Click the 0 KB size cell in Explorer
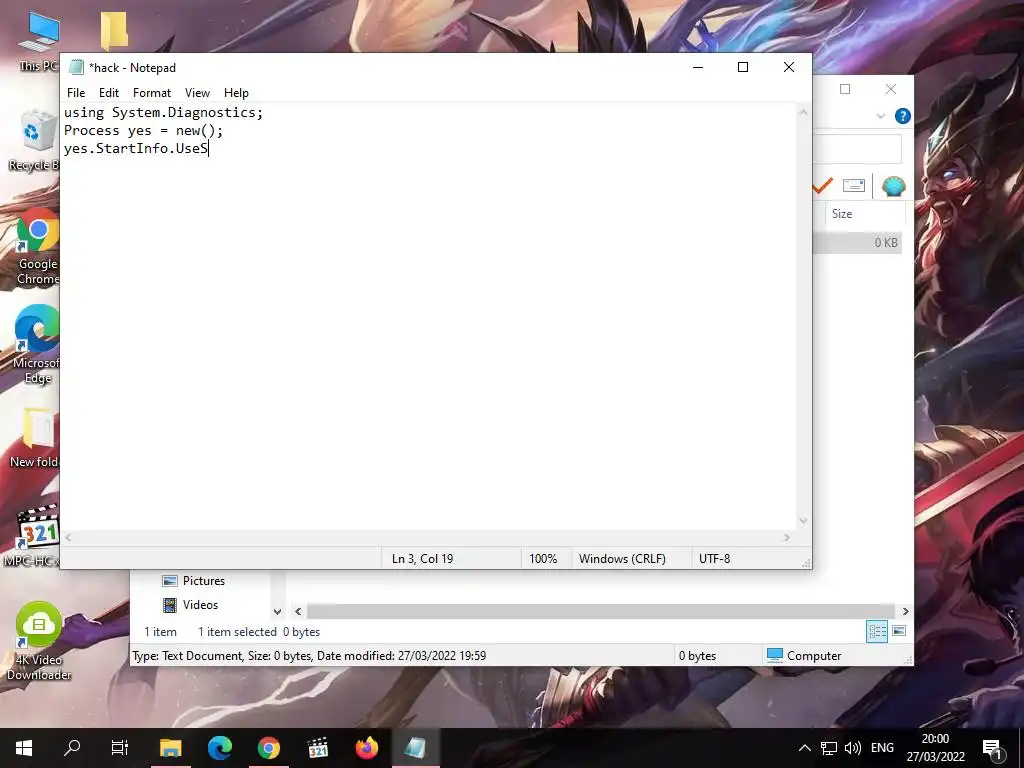Image resolution: width=1024 pixels, height=768 pixels. 886,243
